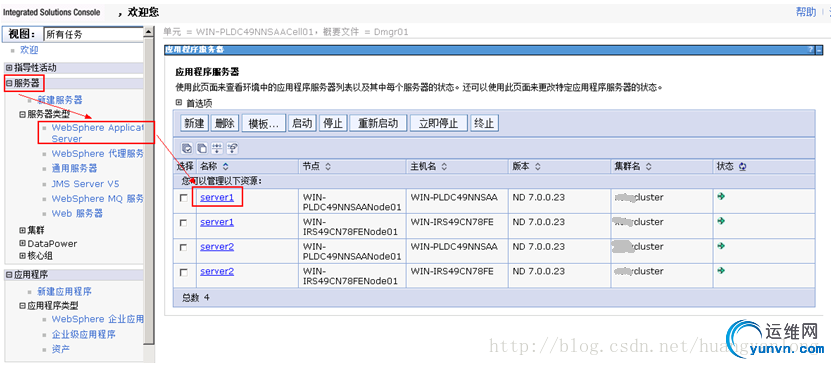Viewport: 831px width, 366px height.
Task: Click the 终止 button
Action: coord(484,123)
